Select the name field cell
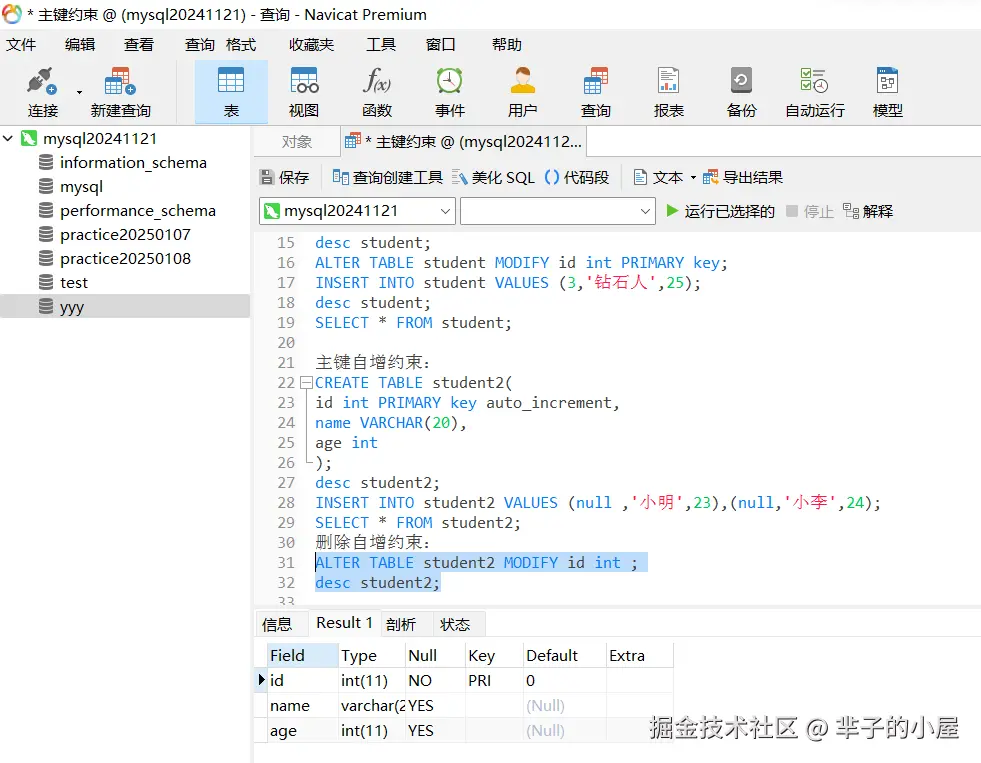Image resolution: width=981 pixels, height=763 pixels. click(x=303, y=705)
